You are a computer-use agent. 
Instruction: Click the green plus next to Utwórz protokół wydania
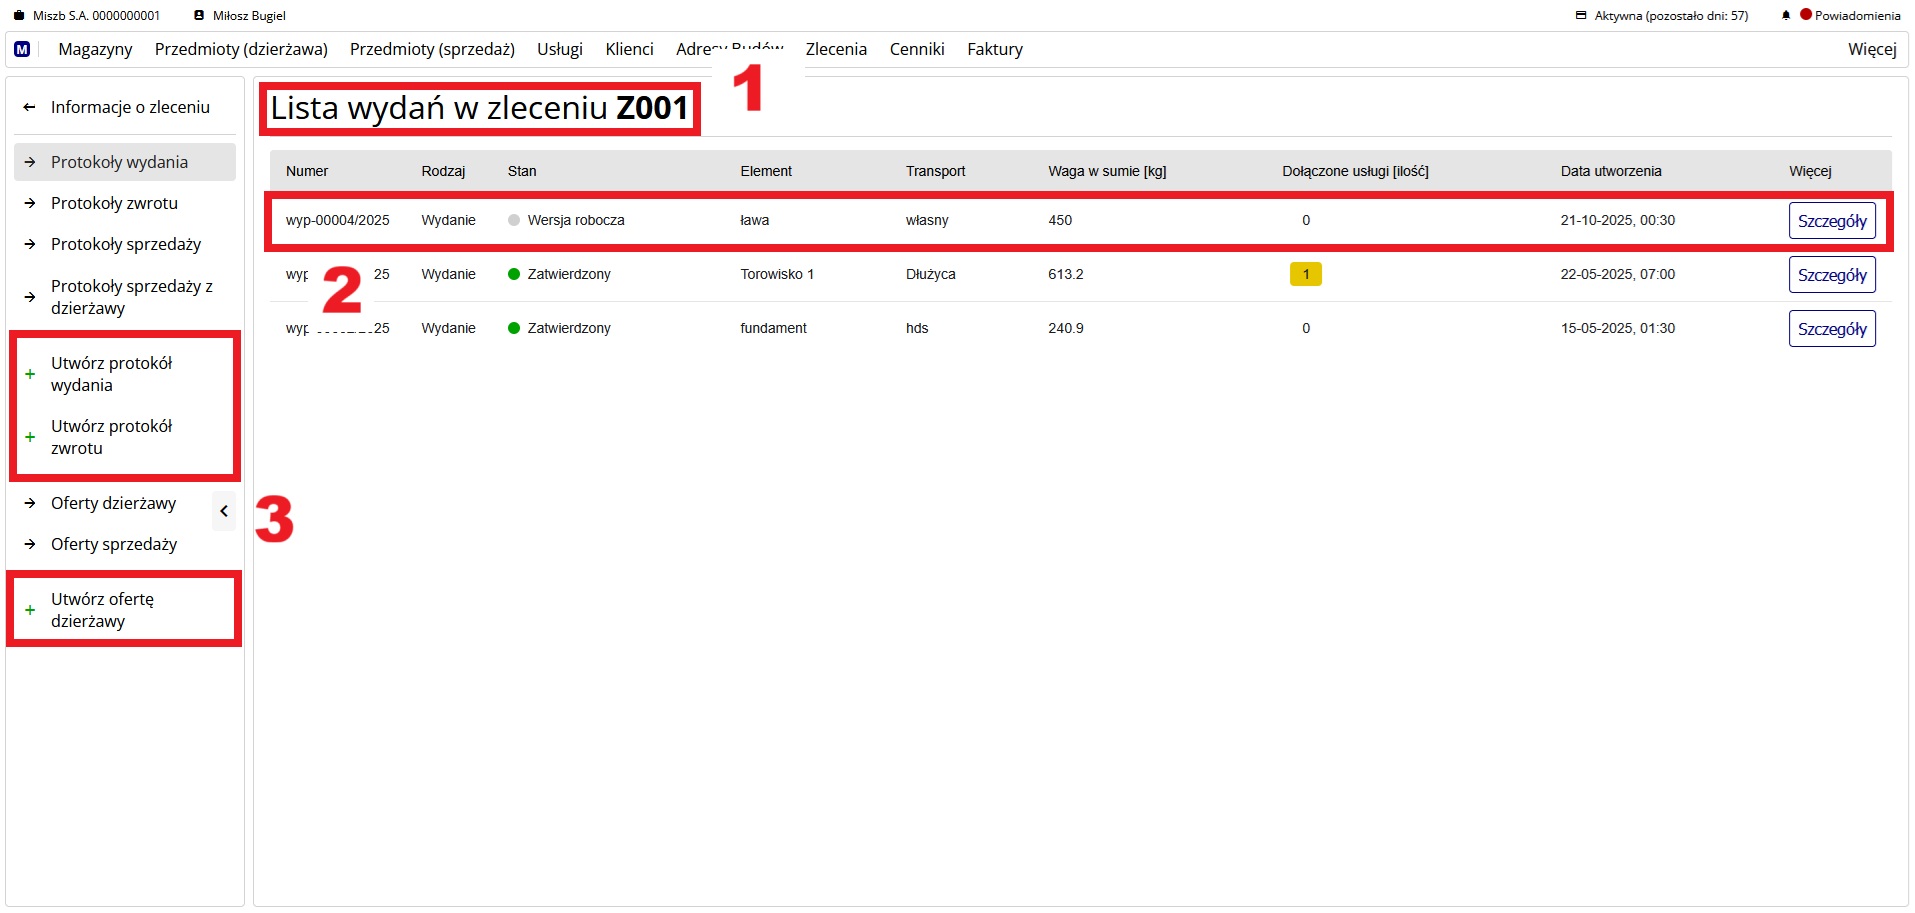(30, 374)
